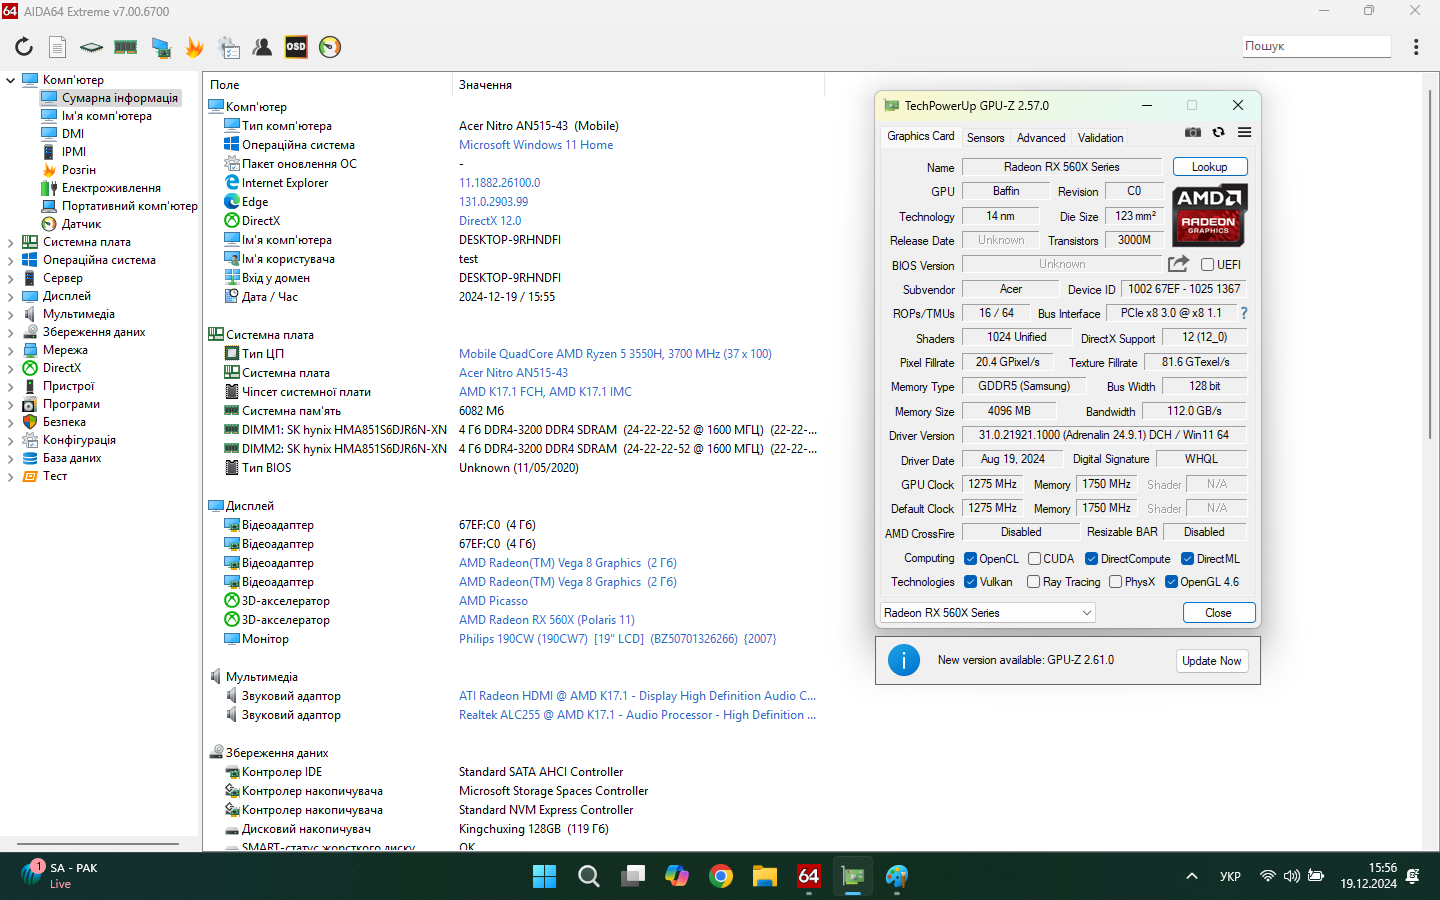
Task: Switch to the Advanced tab
Action: tap(1041, 138)
